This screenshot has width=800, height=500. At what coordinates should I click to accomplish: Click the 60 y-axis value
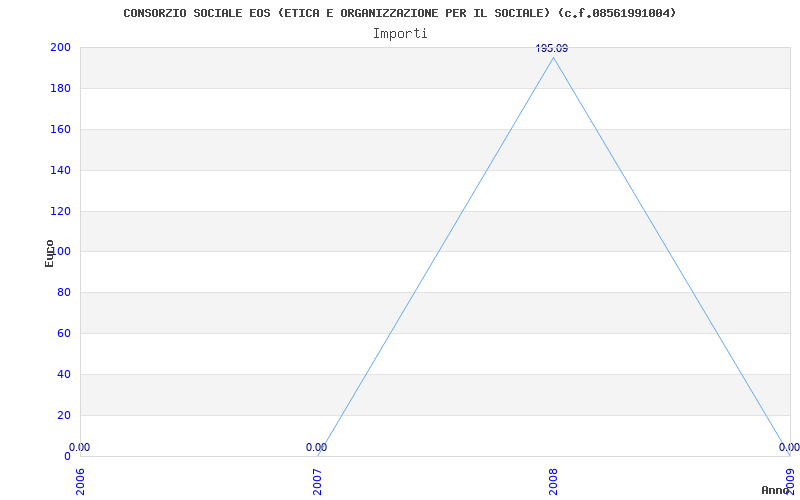(64, 334)
